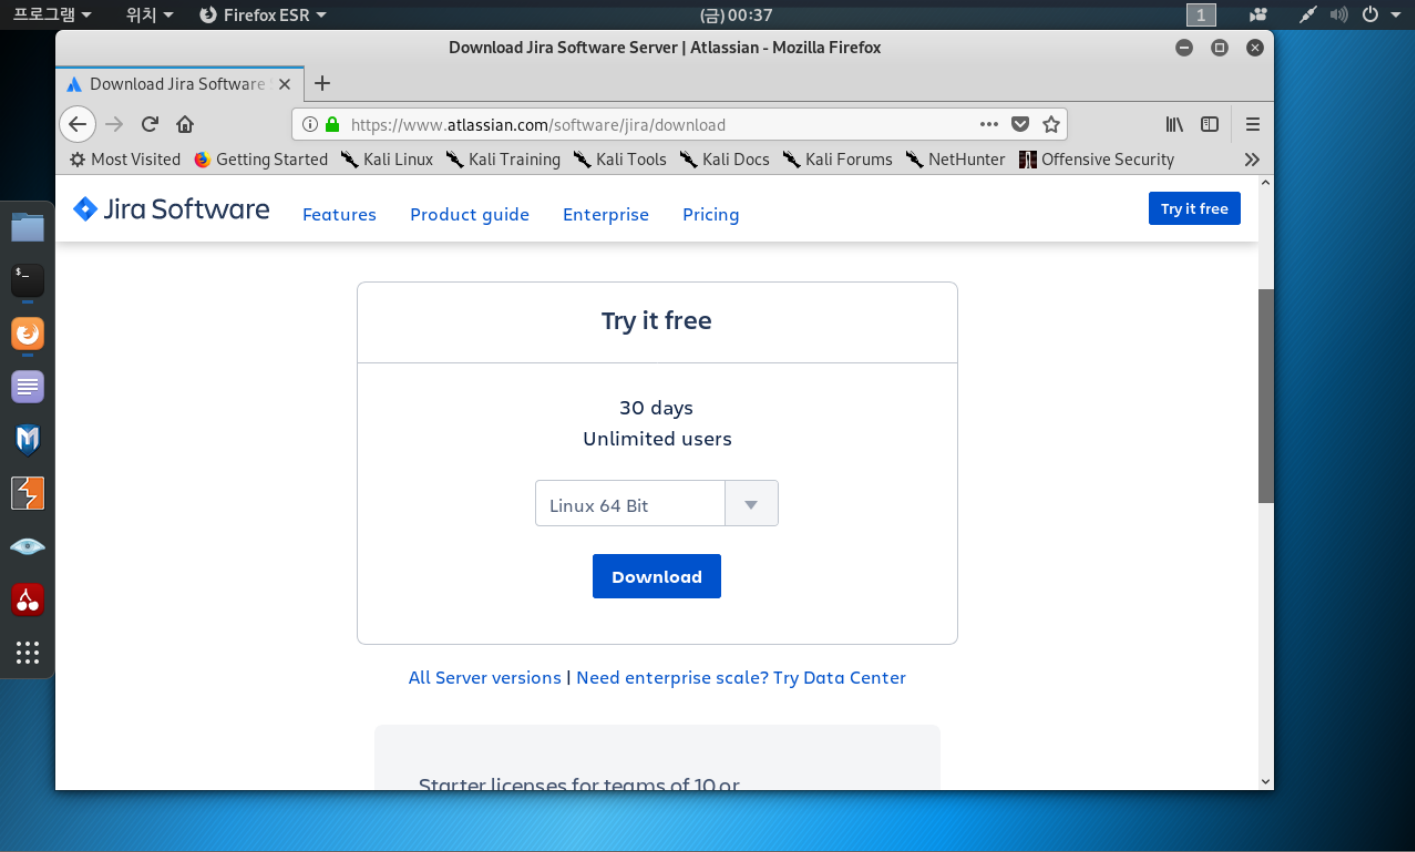Show all applications grid
The width and height of the screenshot is (1415, 852).
pyautogui.click(x=27, y=653)
